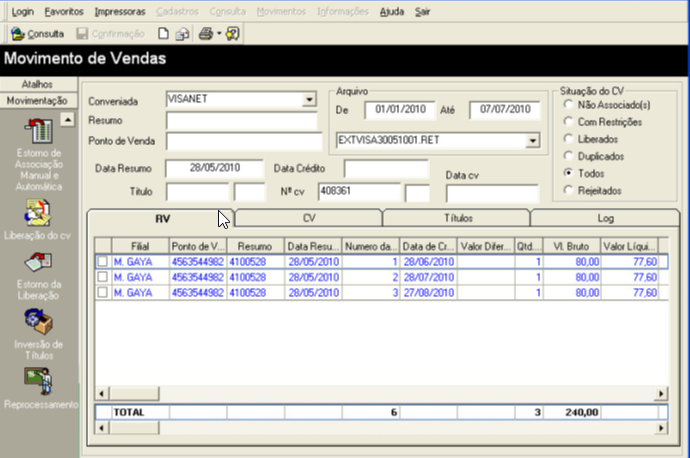
Task: Click the Movimentação sidebar button
Action: 38,101
